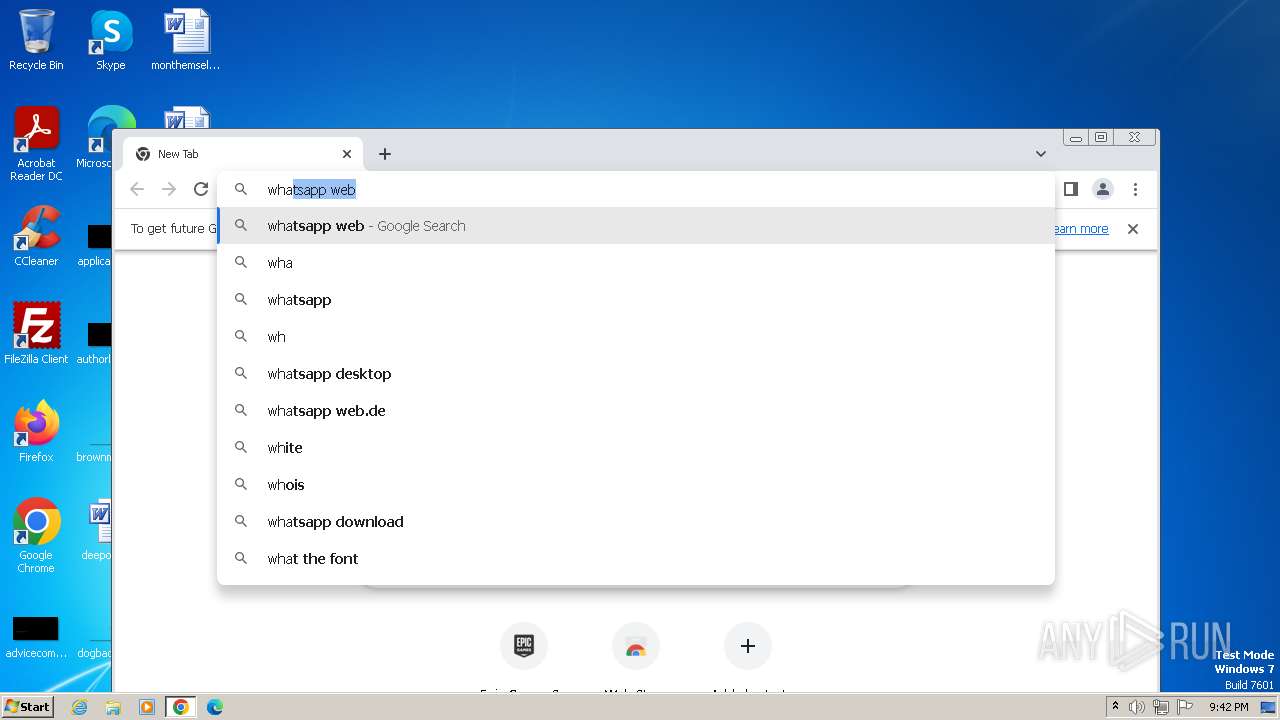The height and width of the screenshot is (720, 1280).
Task: Click the Chrome reload button
Action: pos(201,189)
